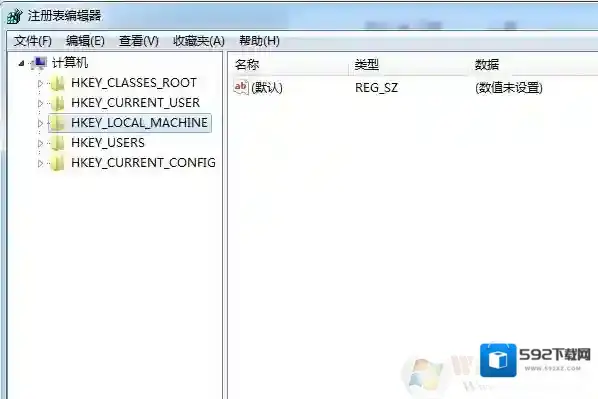
Task: Open the 文件(F) menu
Action: [x=33, y=41]
